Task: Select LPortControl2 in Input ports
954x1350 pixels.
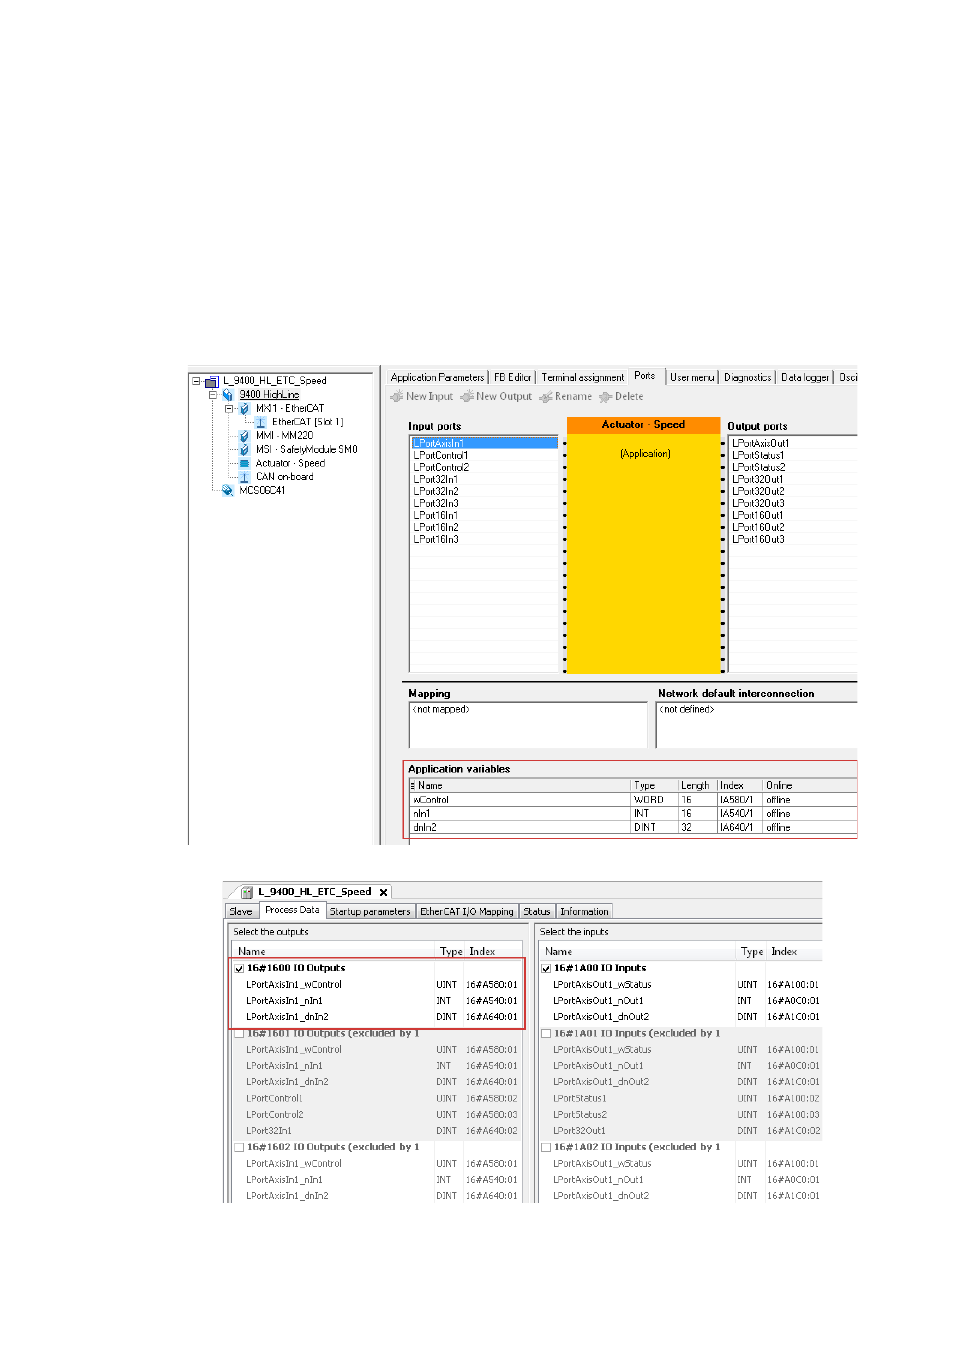Action: 485,467
